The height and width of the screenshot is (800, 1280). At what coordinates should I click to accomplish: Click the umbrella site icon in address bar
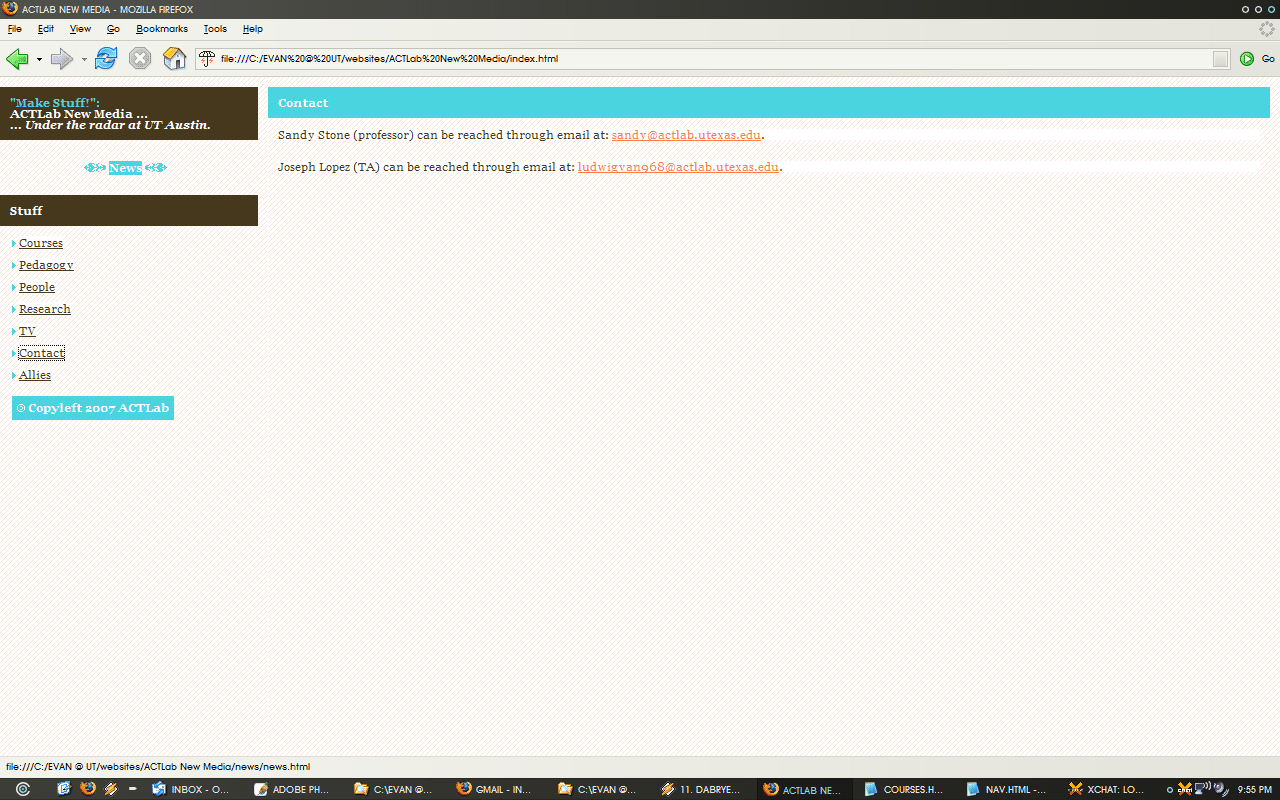207,59
